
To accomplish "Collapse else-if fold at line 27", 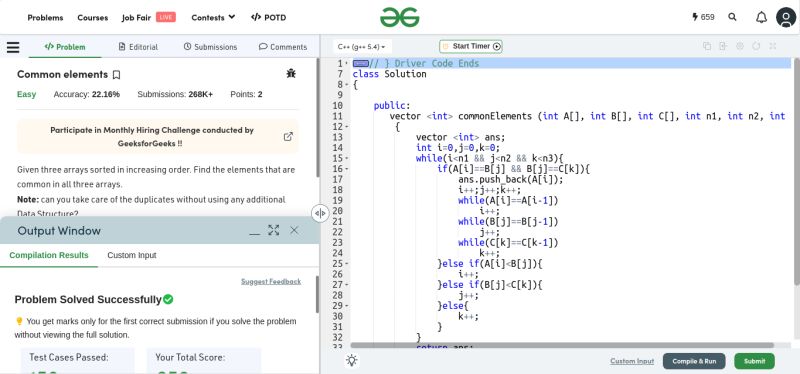I will click(347, 285).
